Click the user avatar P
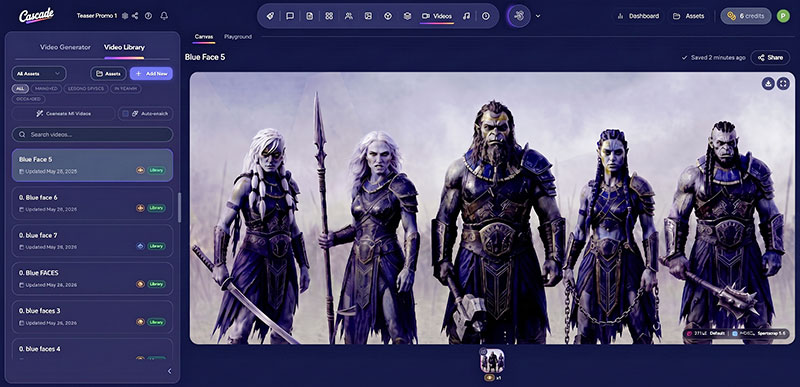The height and width of the screenshot is (387, 800). pyautogui.click(x=783, y=16)
